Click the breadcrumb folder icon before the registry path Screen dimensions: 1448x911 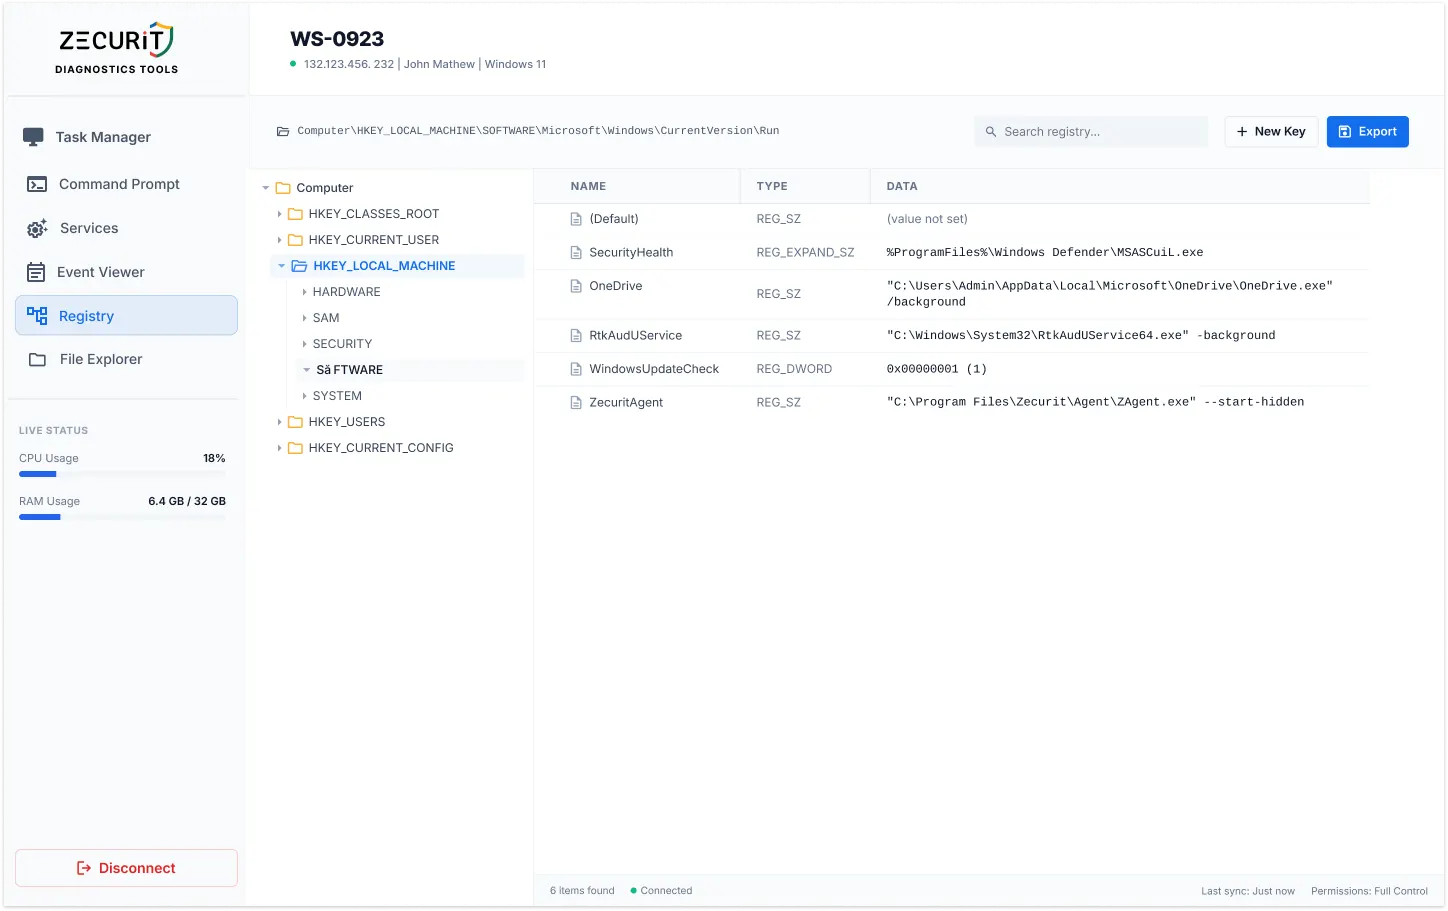pyautogui.click(x=283, y=130)
